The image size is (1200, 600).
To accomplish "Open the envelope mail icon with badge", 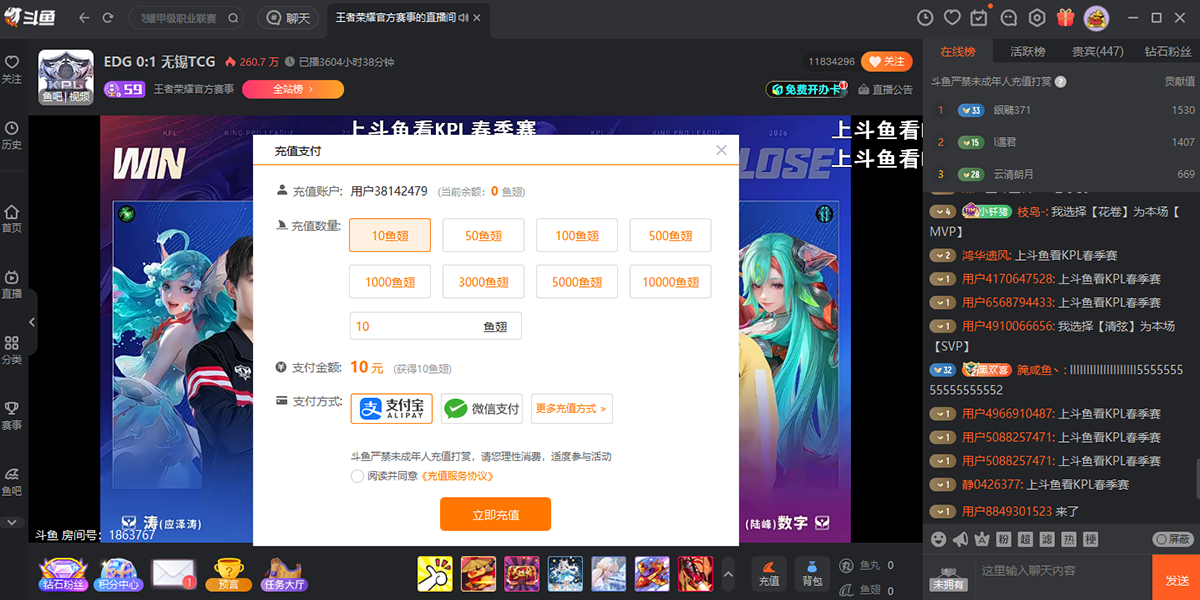I will click(x=172, y=573).
